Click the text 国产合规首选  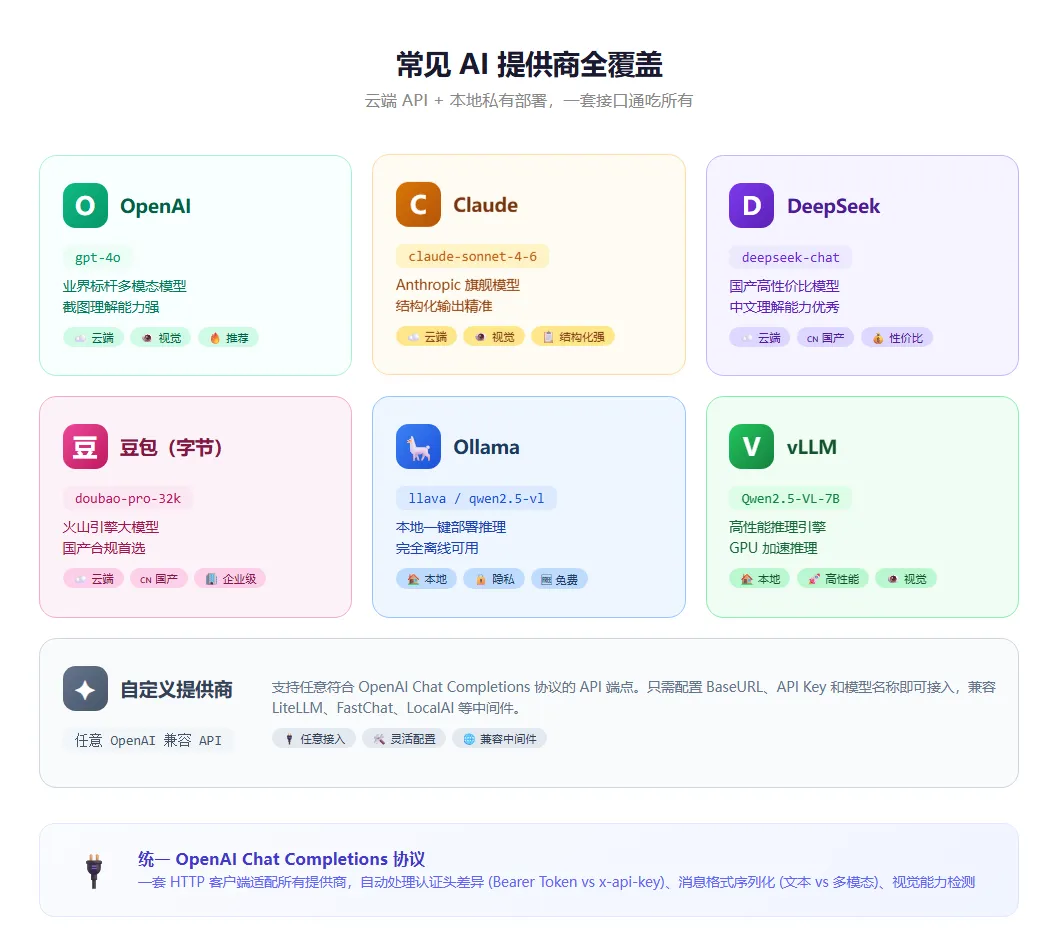[x=104, y=548]
